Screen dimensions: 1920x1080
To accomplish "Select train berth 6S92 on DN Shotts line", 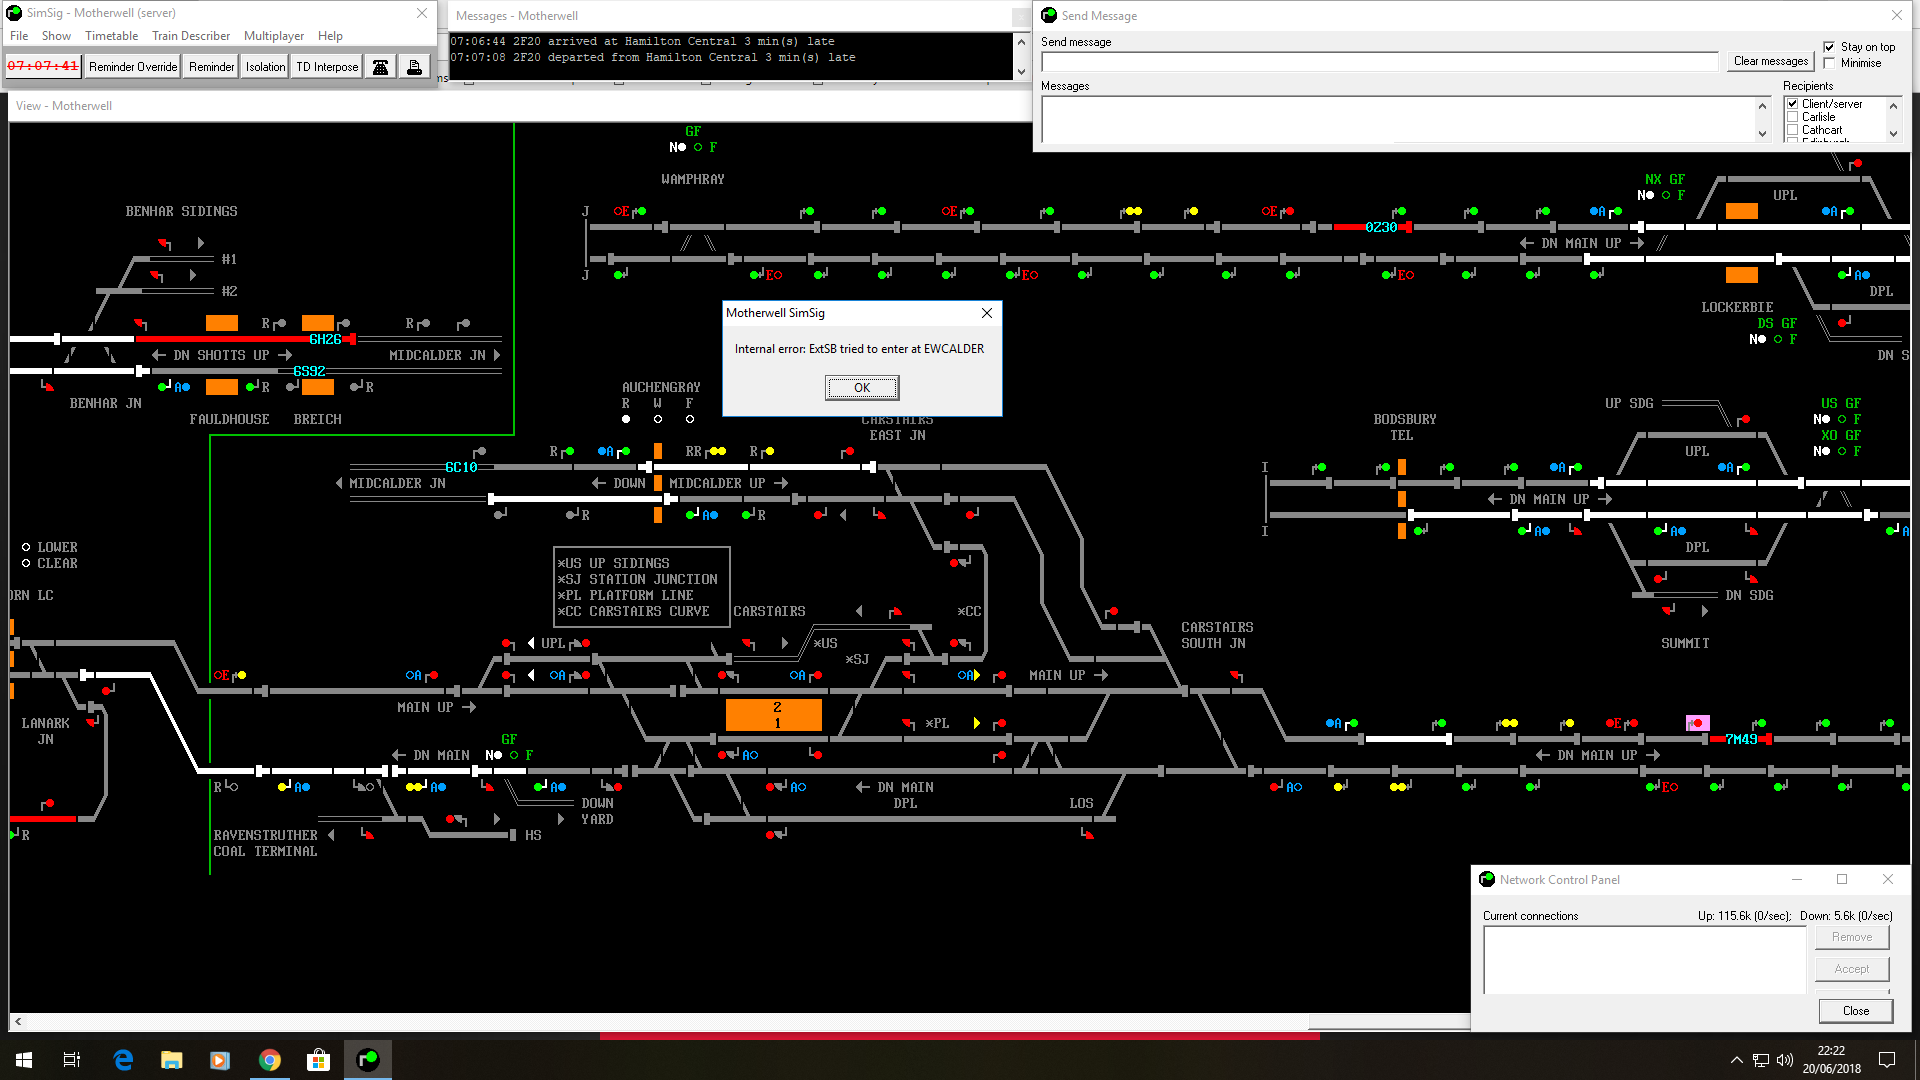I will click(309, 372).
